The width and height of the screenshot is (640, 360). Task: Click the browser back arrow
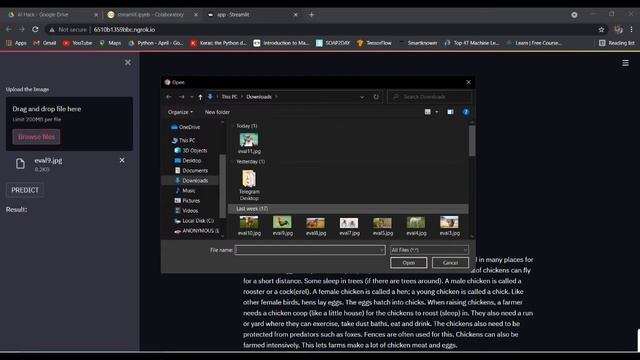(x=9, y=29)
